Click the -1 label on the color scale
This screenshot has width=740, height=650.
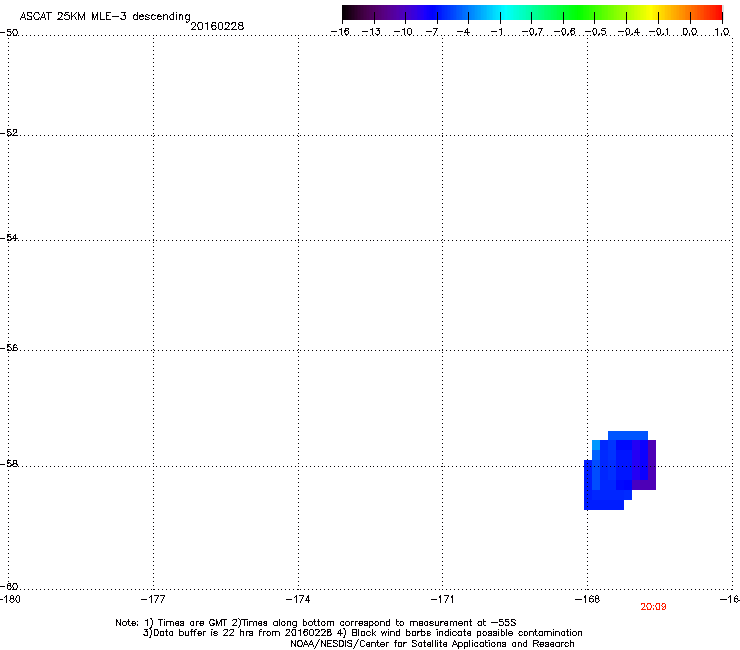496,32
